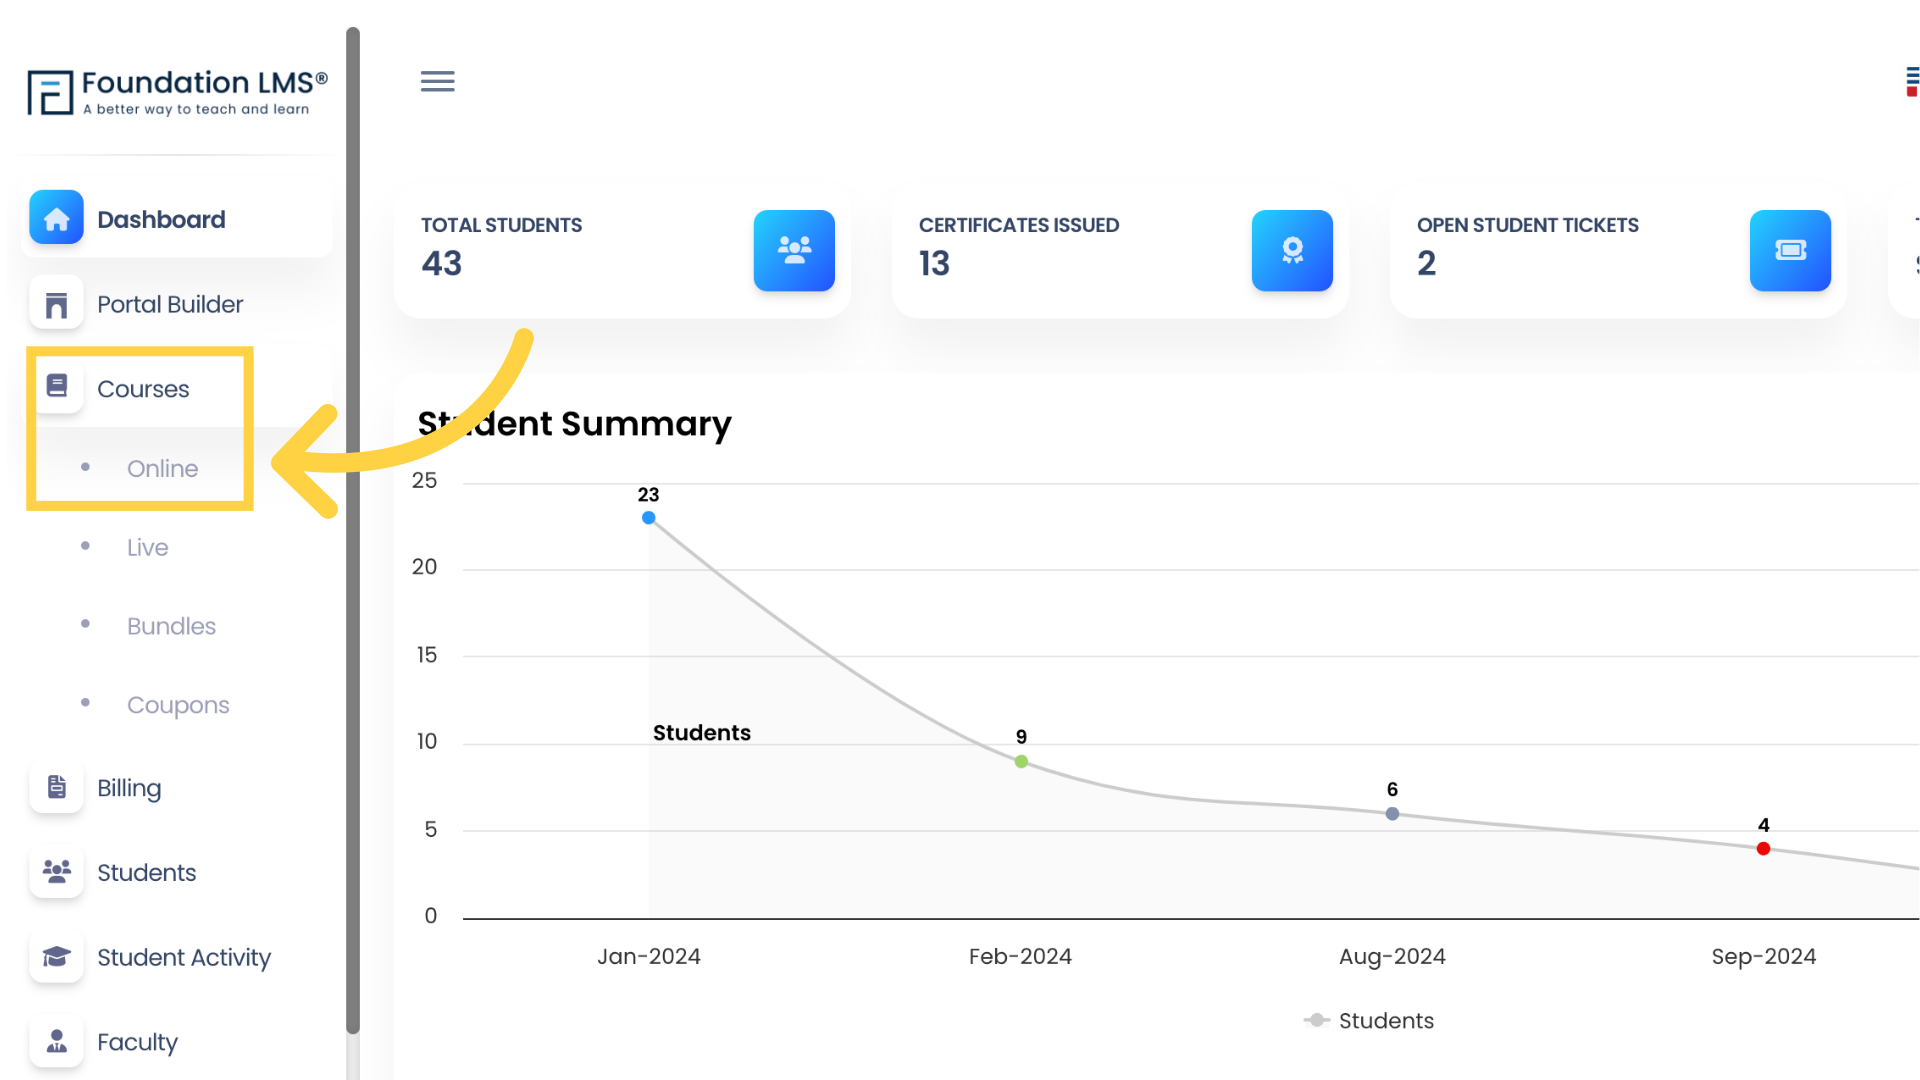Click the Students management icon
This screenshot has width=1920, height=1080.
click(55, 872)
